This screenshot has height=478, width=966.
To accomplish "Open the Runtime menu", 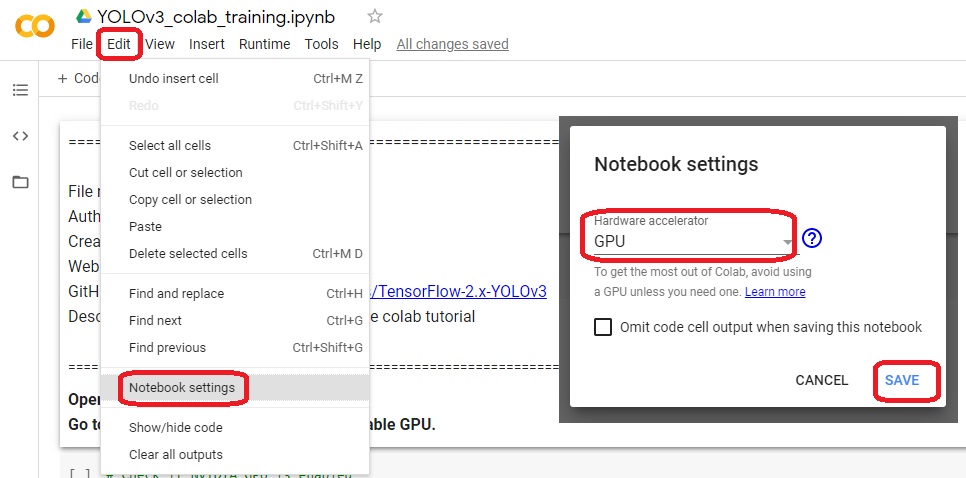I will pos(264,44).
